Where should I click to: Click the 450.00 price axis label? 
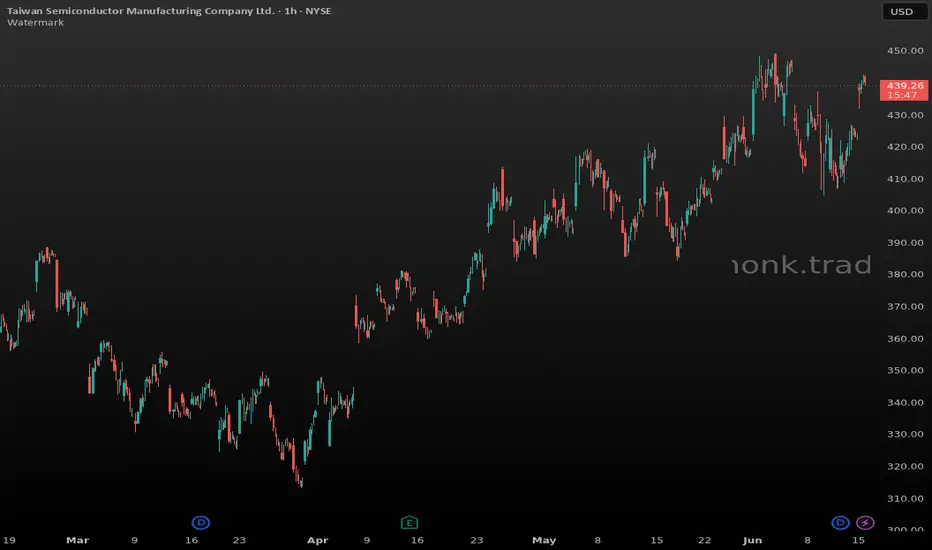point(905,51)
